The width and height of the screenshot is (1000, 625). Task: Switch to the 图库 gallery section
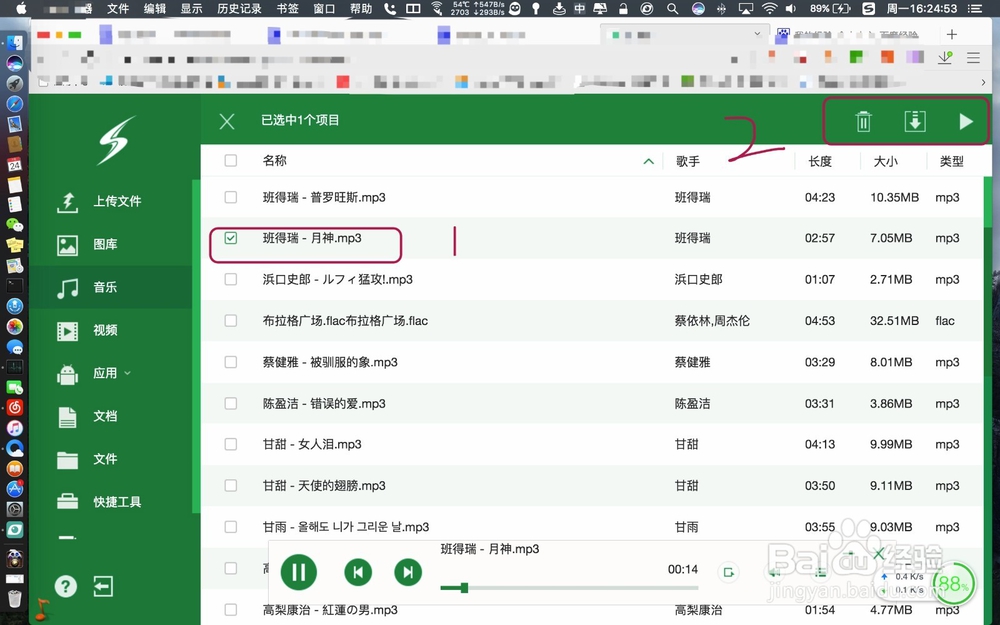pyautogui.click(x=103, y=243)
